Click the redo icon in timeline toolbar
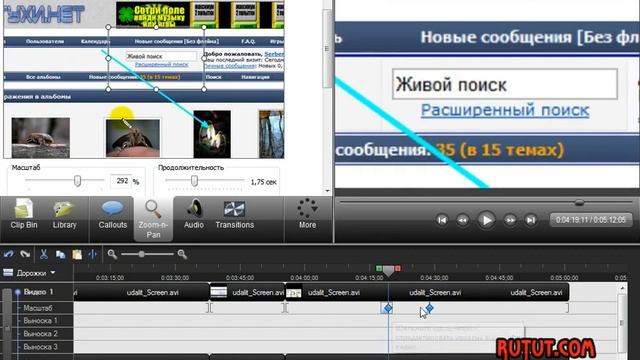 pyautogui.click(x=25, y=254)
